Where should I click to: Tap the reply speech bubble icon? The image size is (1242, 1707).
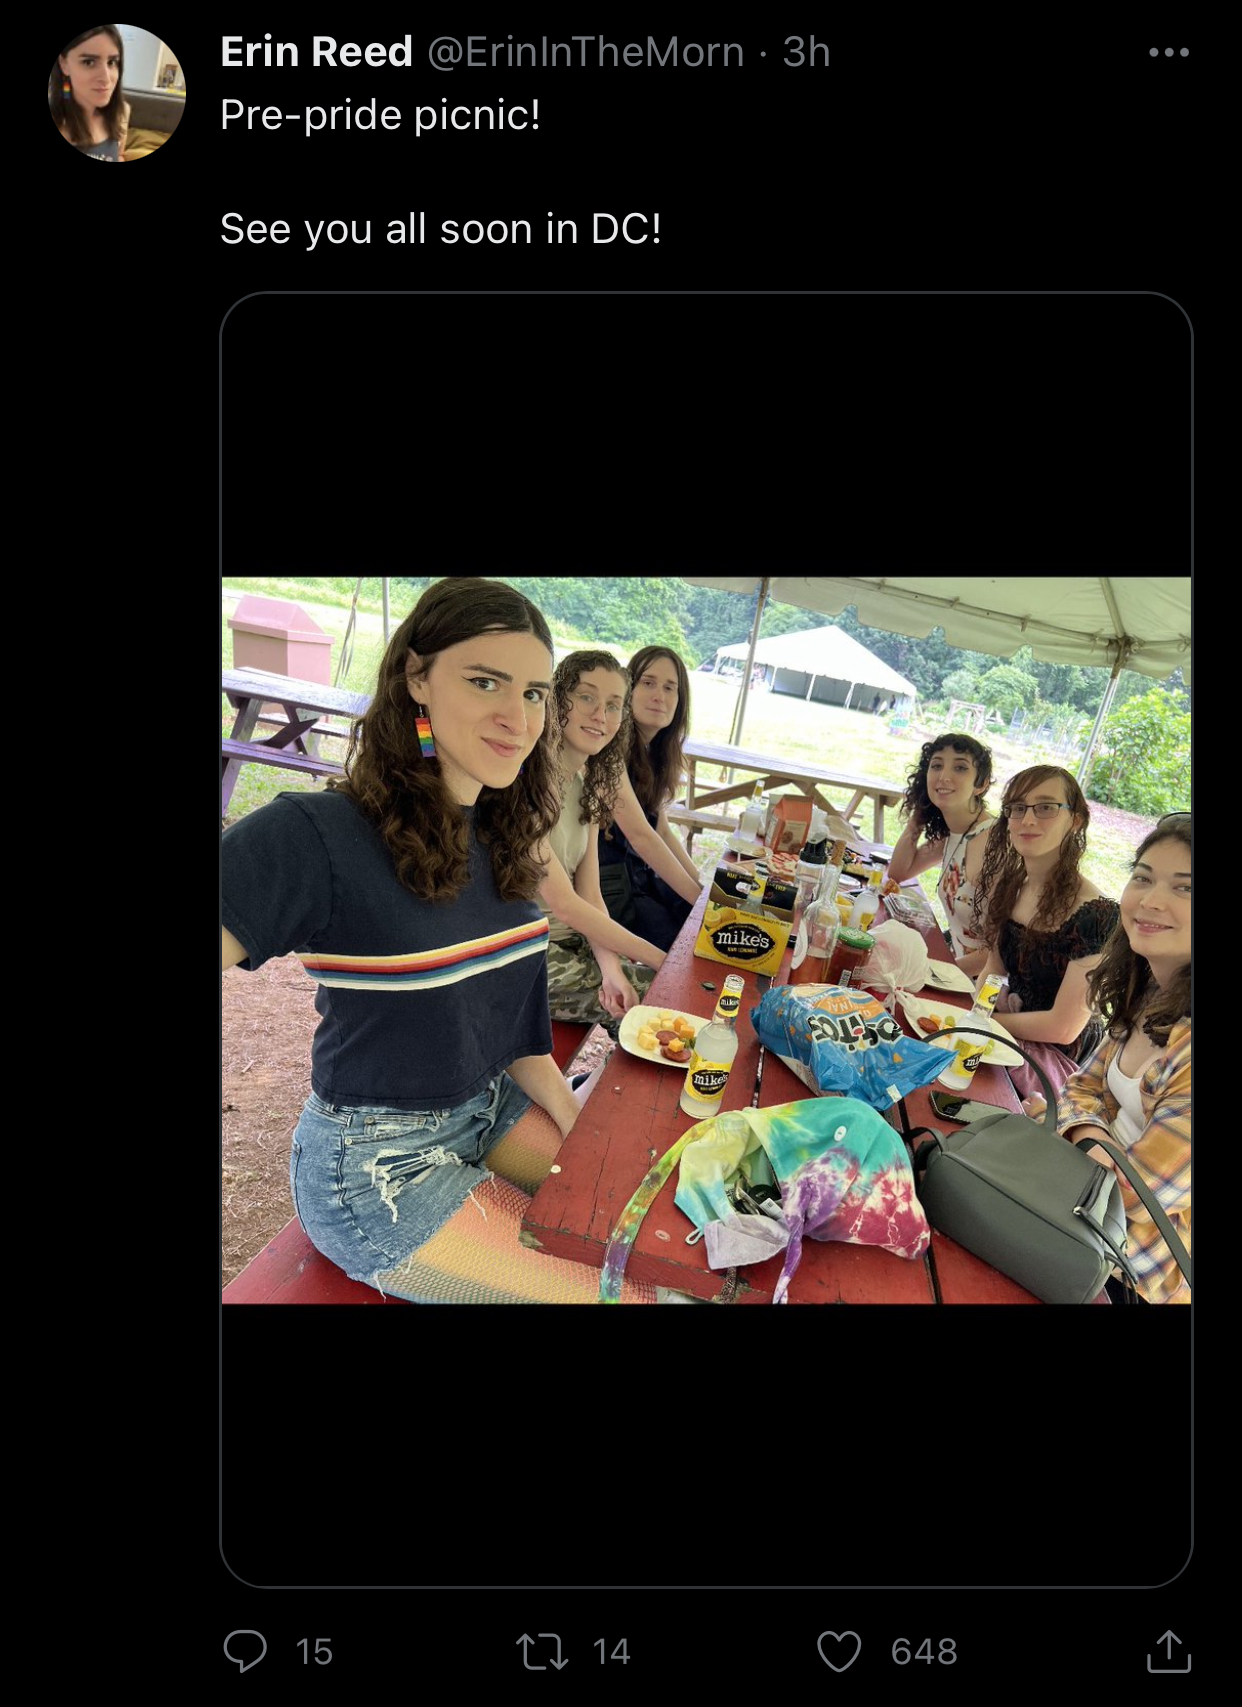point(245,1650)
